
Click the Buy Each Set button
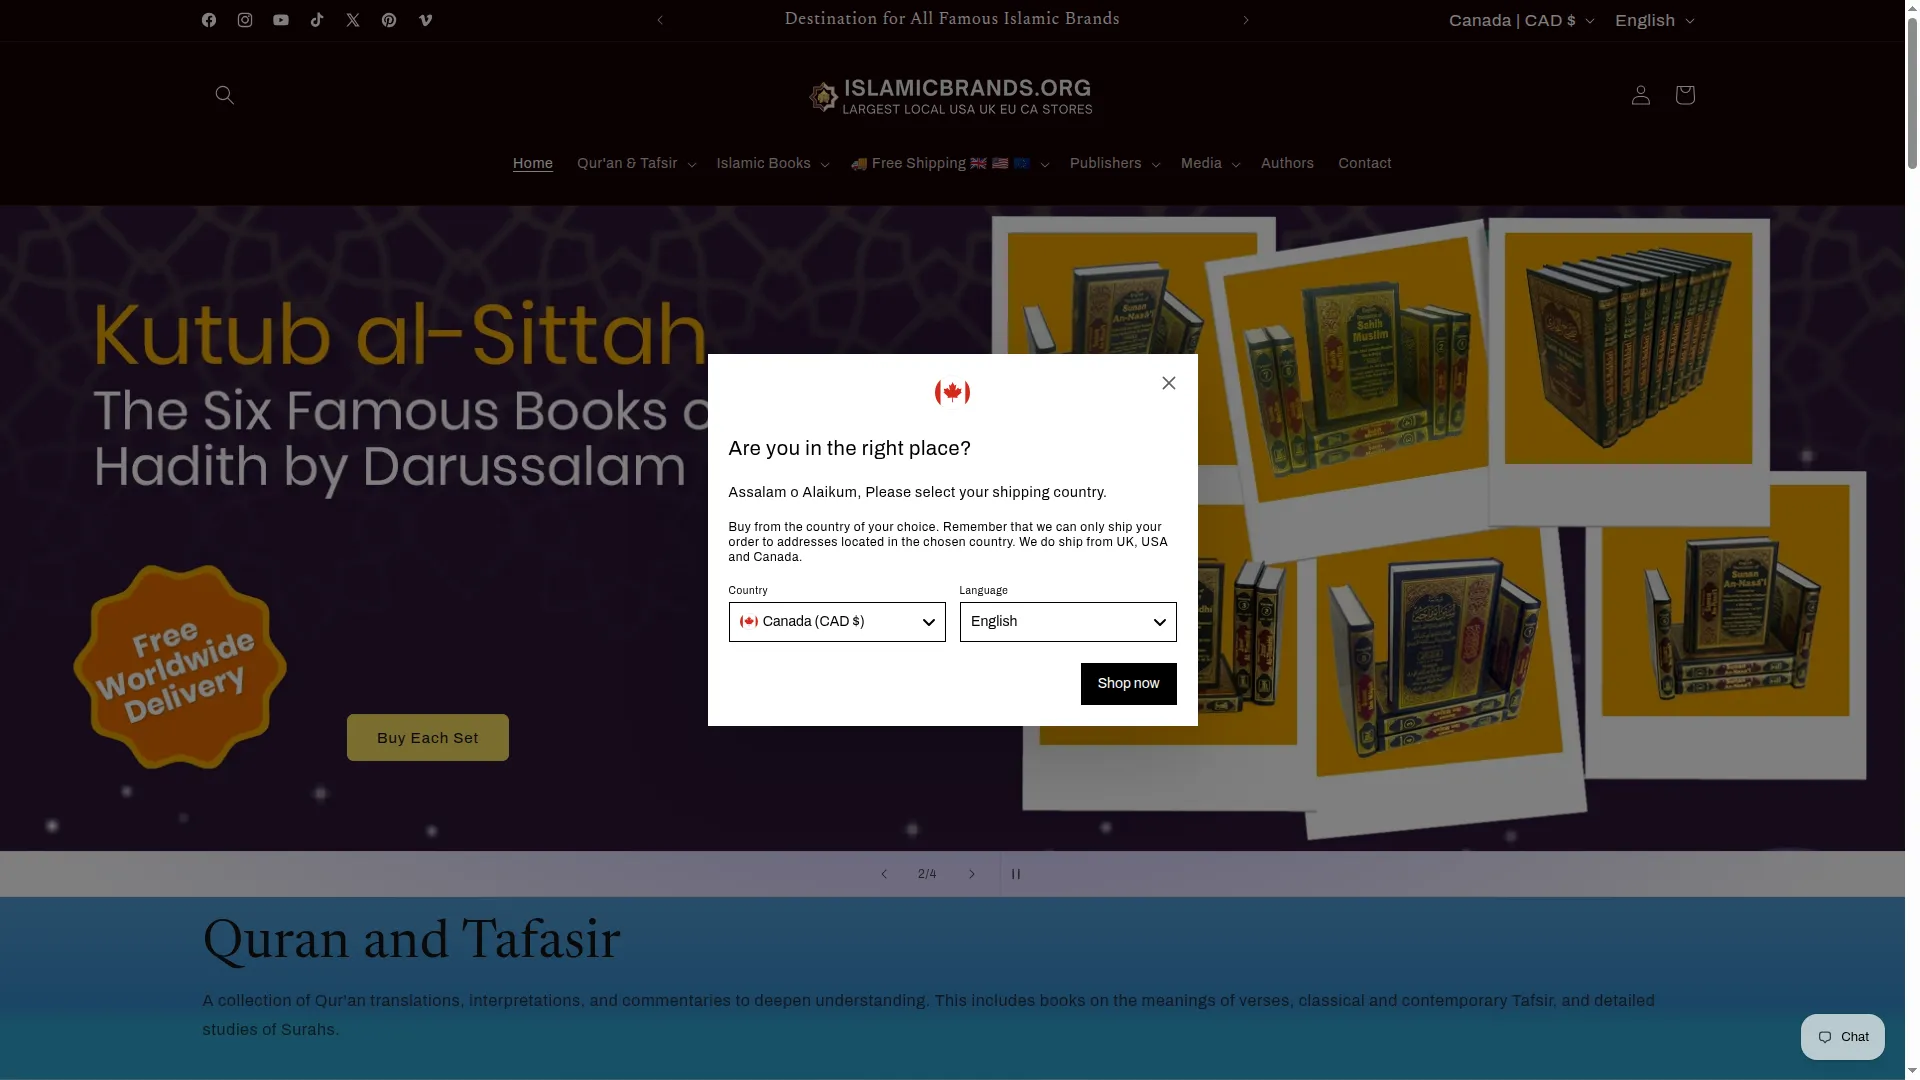point(428,738)
